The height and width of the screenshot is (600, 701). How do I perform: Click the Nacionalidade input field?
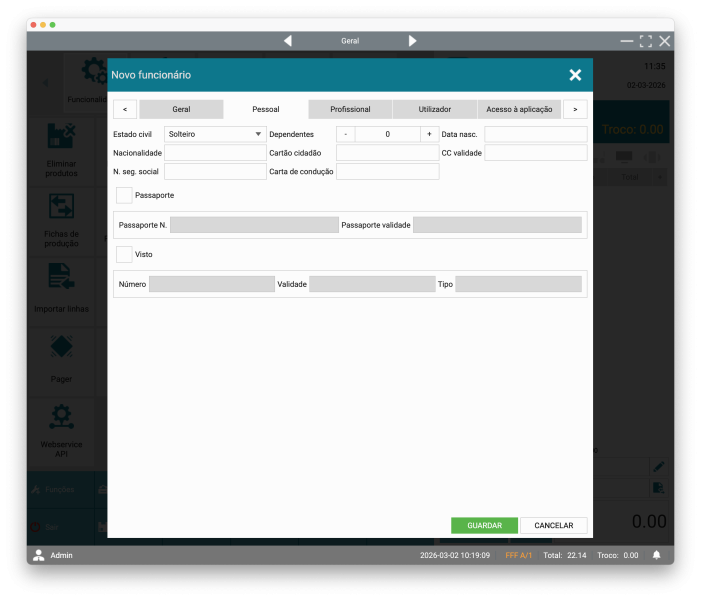pos(215,153)
